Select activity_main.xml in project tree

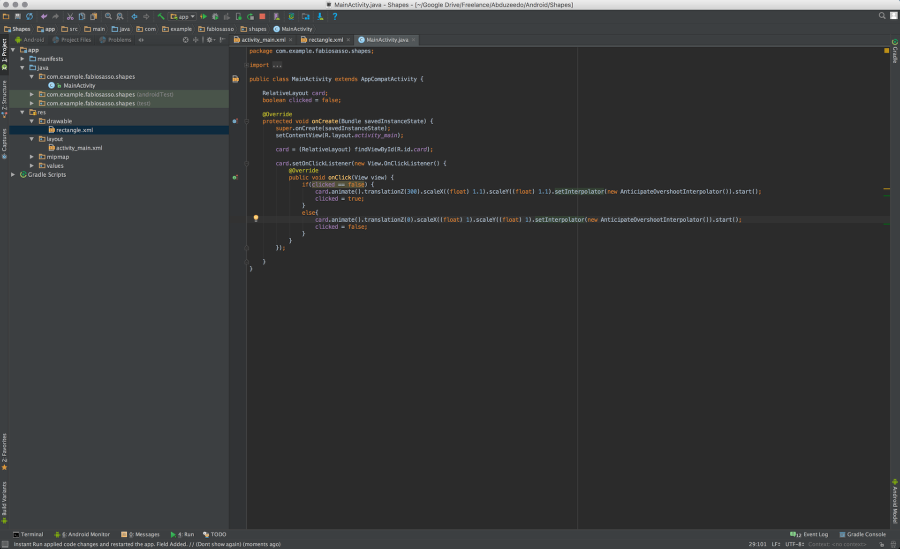75,148
